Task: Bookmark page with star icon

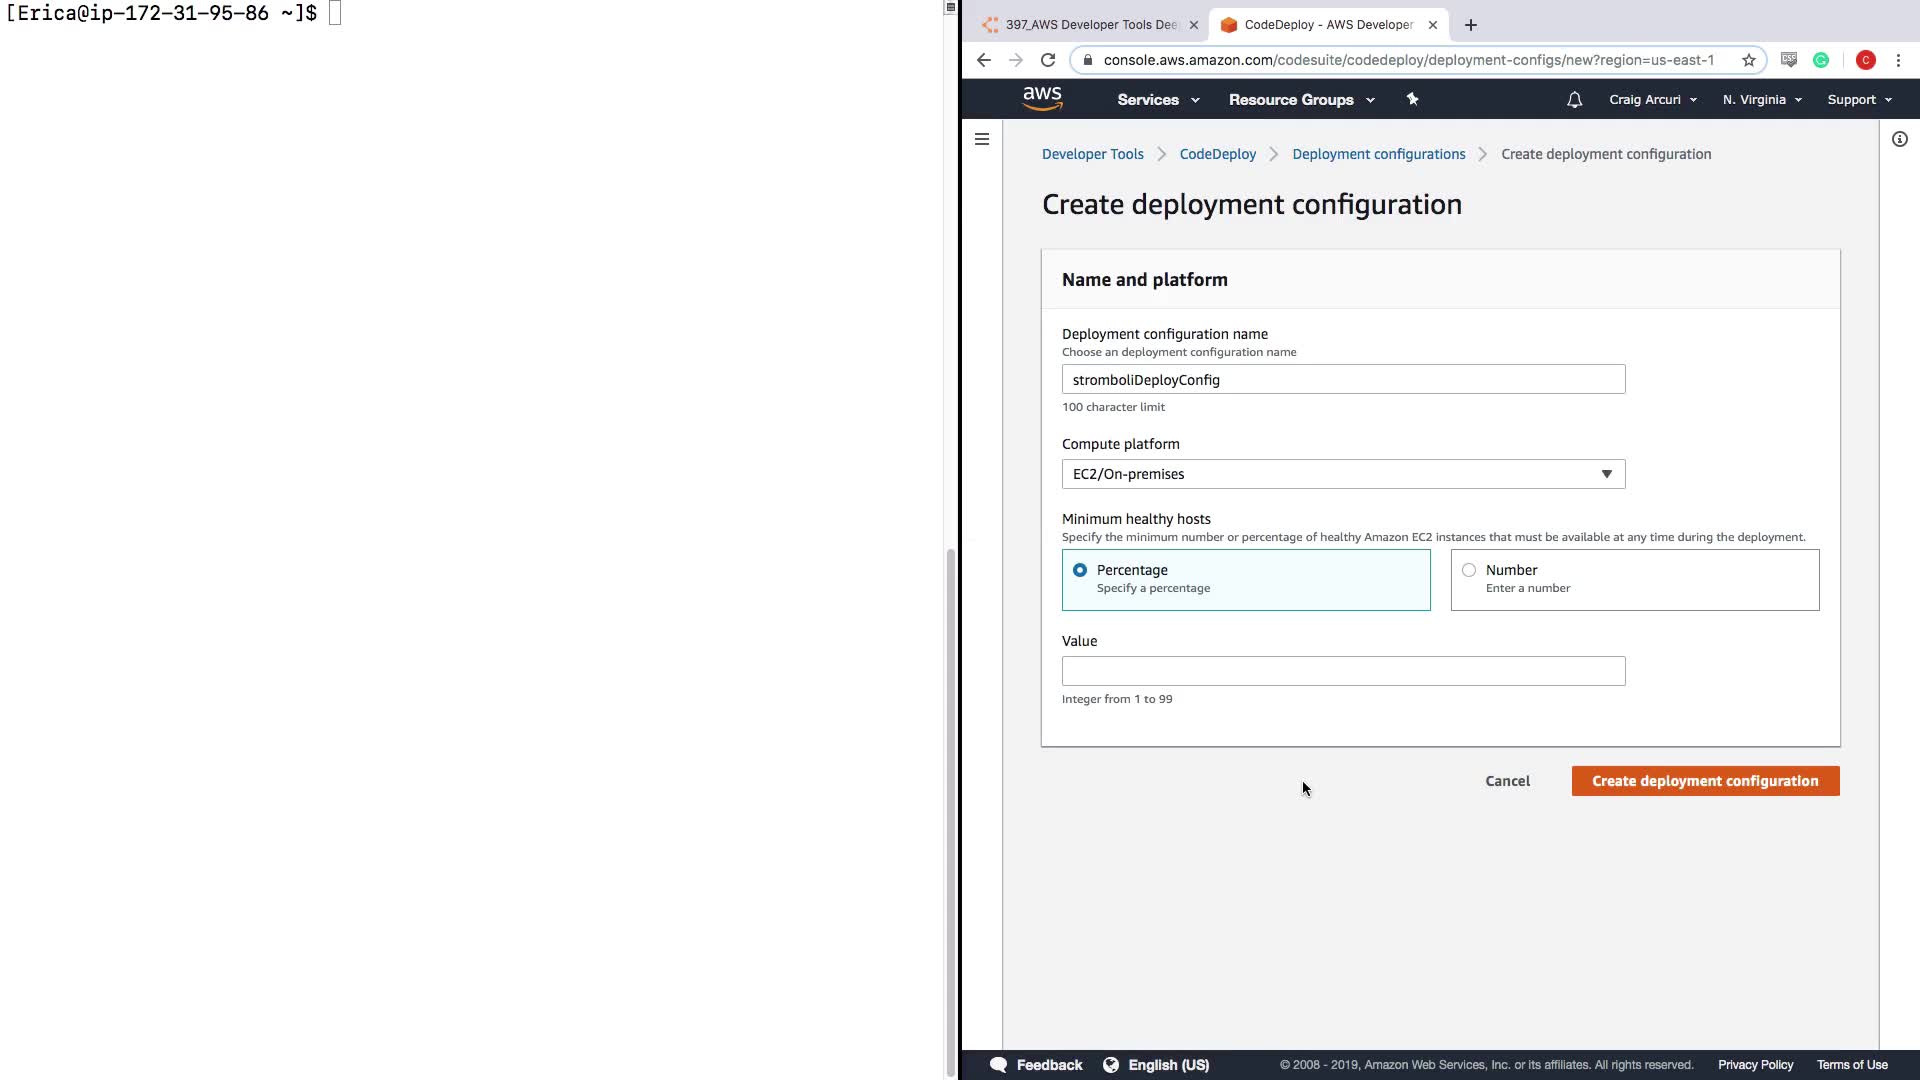Action: [x=1748, y=60]
